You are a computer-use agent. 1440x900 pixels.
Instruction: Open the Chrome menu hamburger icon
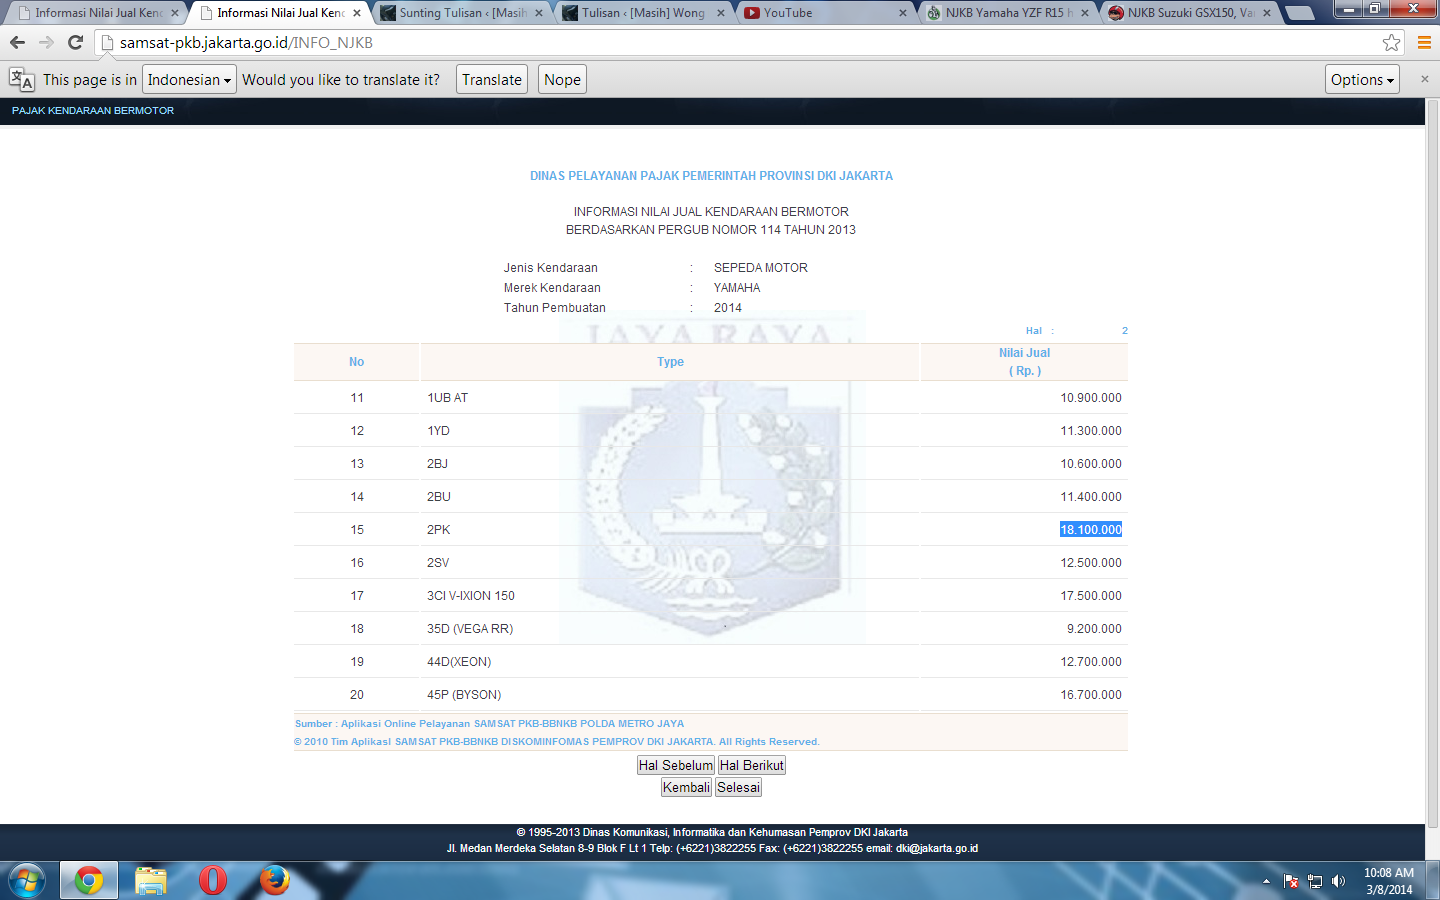1424,42
